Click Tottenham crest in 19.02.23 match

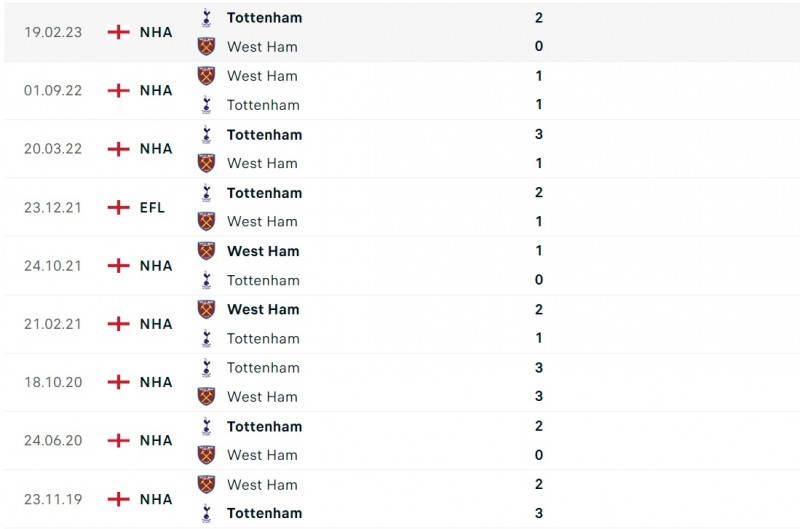(206, 17)
